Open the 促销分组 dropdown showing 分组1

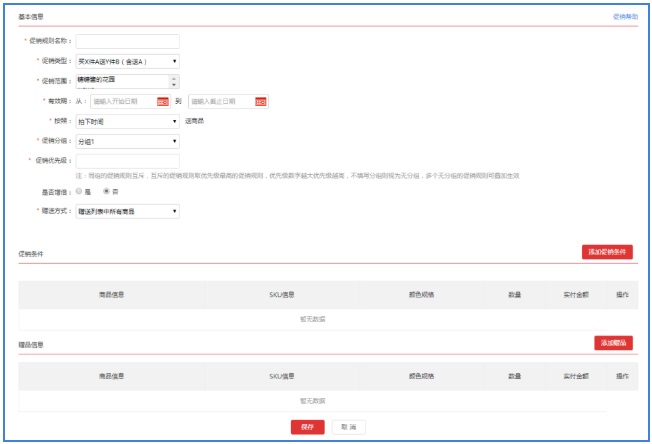click(x=128, y=141)
